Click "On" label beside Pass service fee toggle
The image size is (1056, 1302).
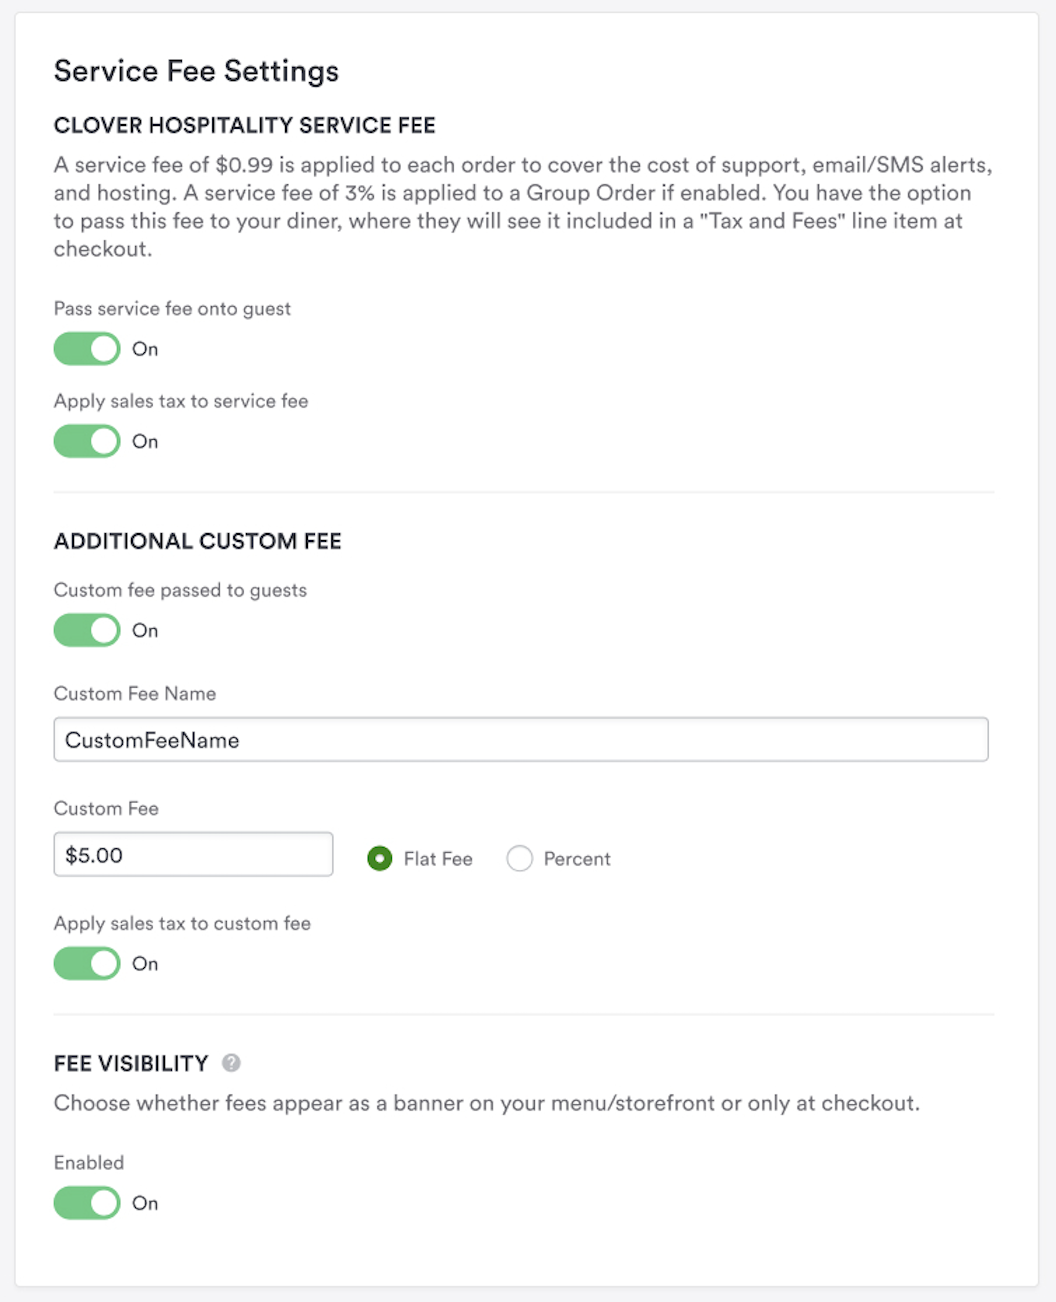click(145, 349)
